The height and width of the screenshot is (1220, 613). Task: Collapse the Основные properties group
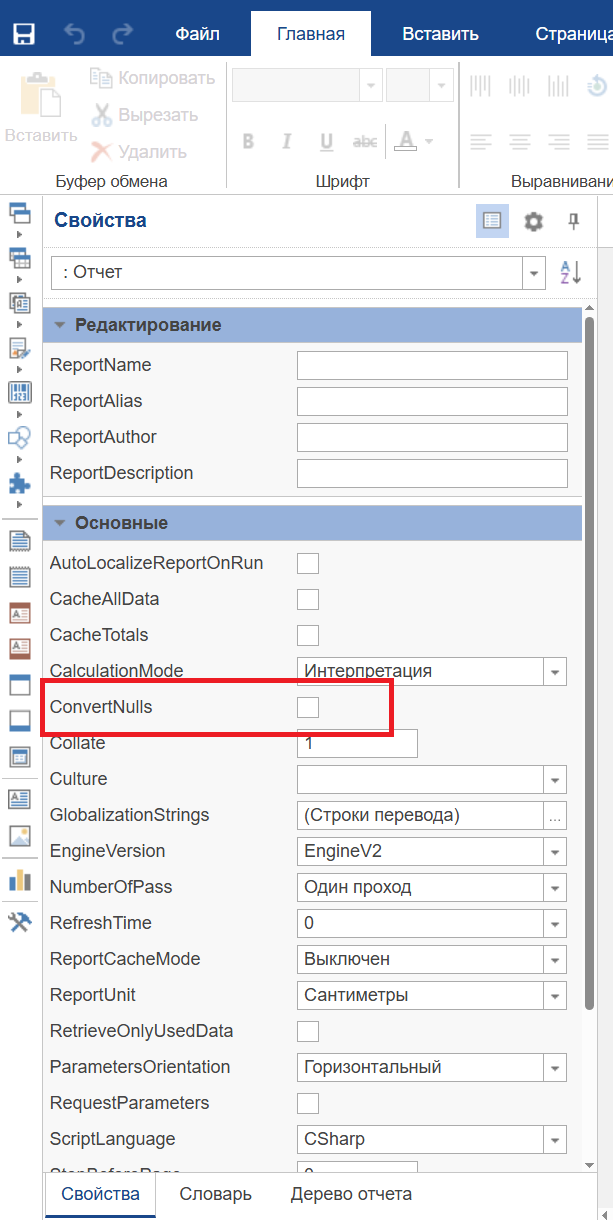pos(61,523)
